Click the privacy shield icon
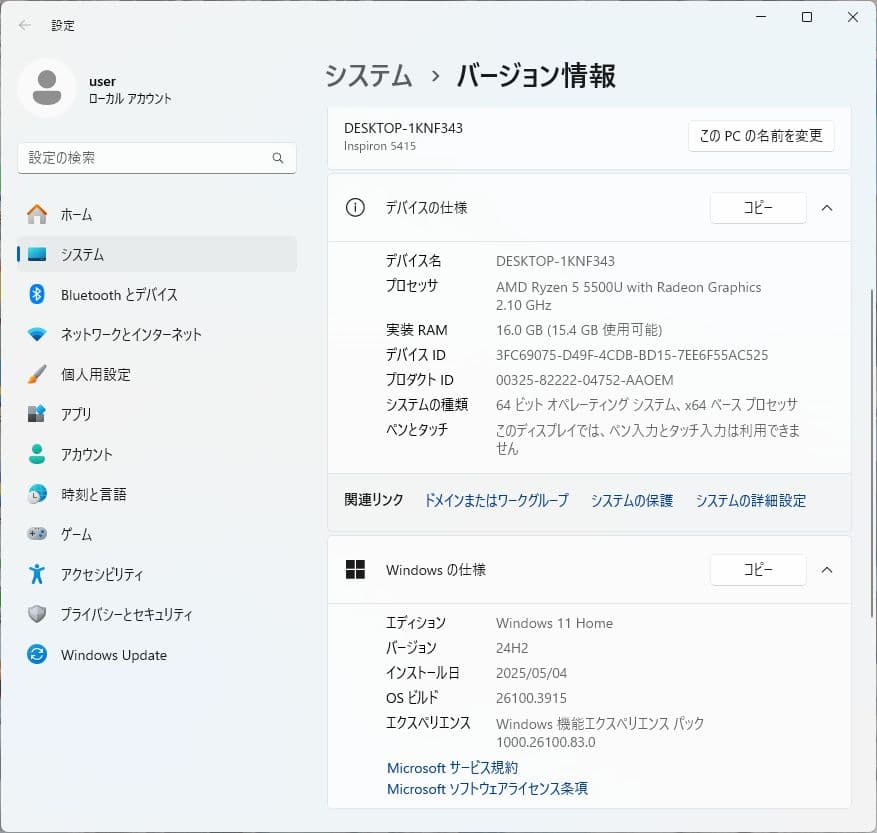 point(37,614)
